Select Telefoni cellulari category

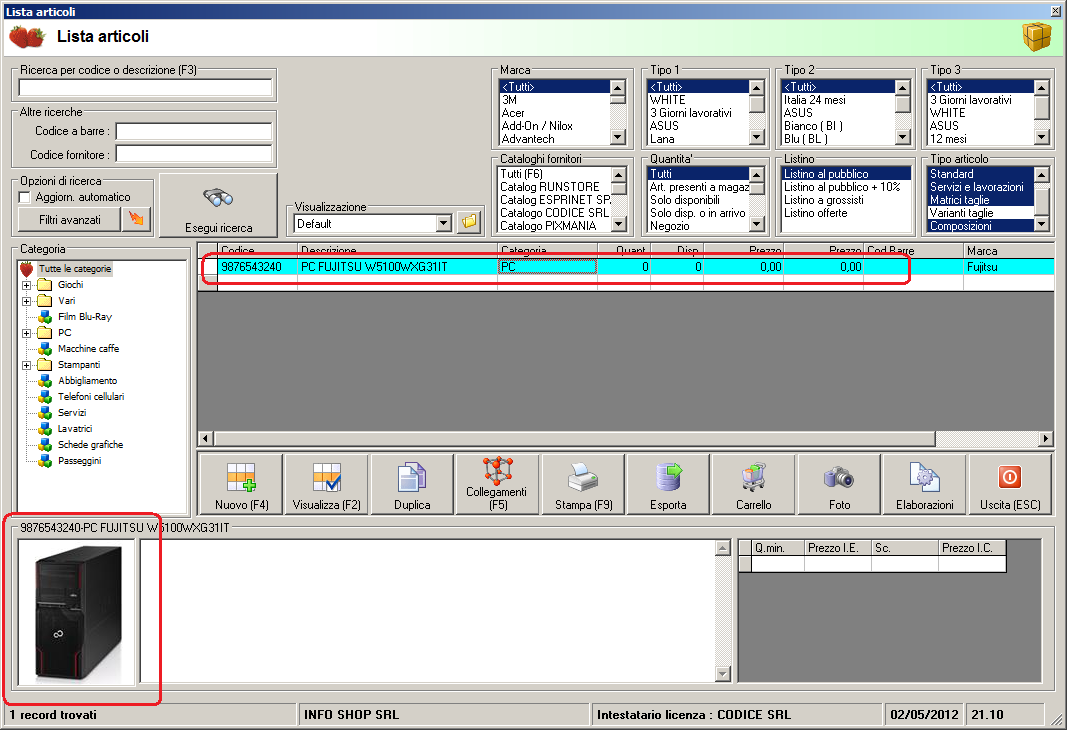coord(91,397)
